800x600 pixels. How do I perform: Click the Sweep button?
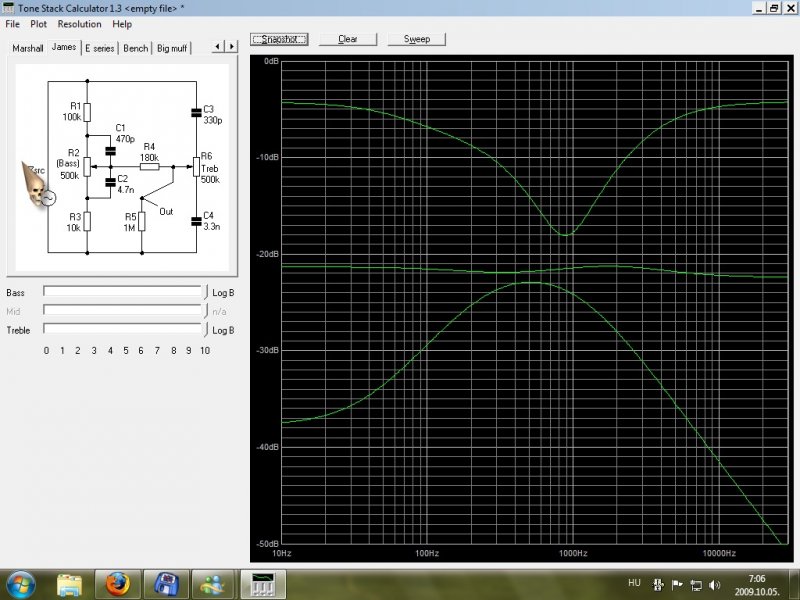[x=417, y=39]
